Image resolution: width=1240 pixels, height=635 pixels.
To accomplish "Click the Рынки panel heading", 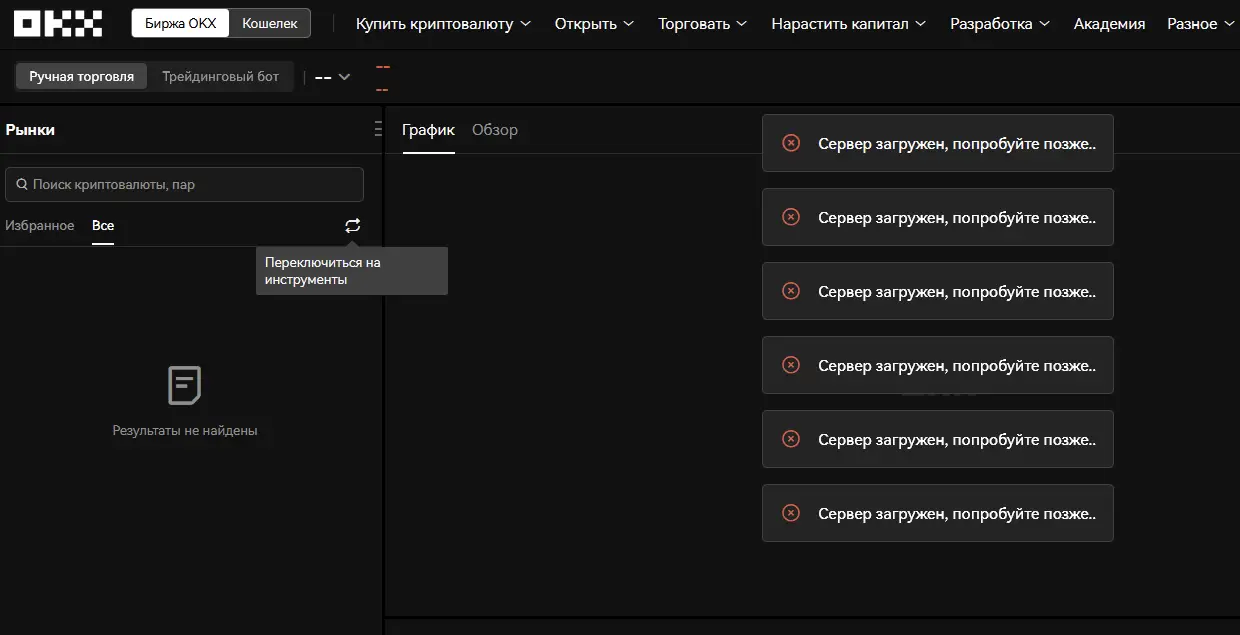I will [x=30, y=130].
